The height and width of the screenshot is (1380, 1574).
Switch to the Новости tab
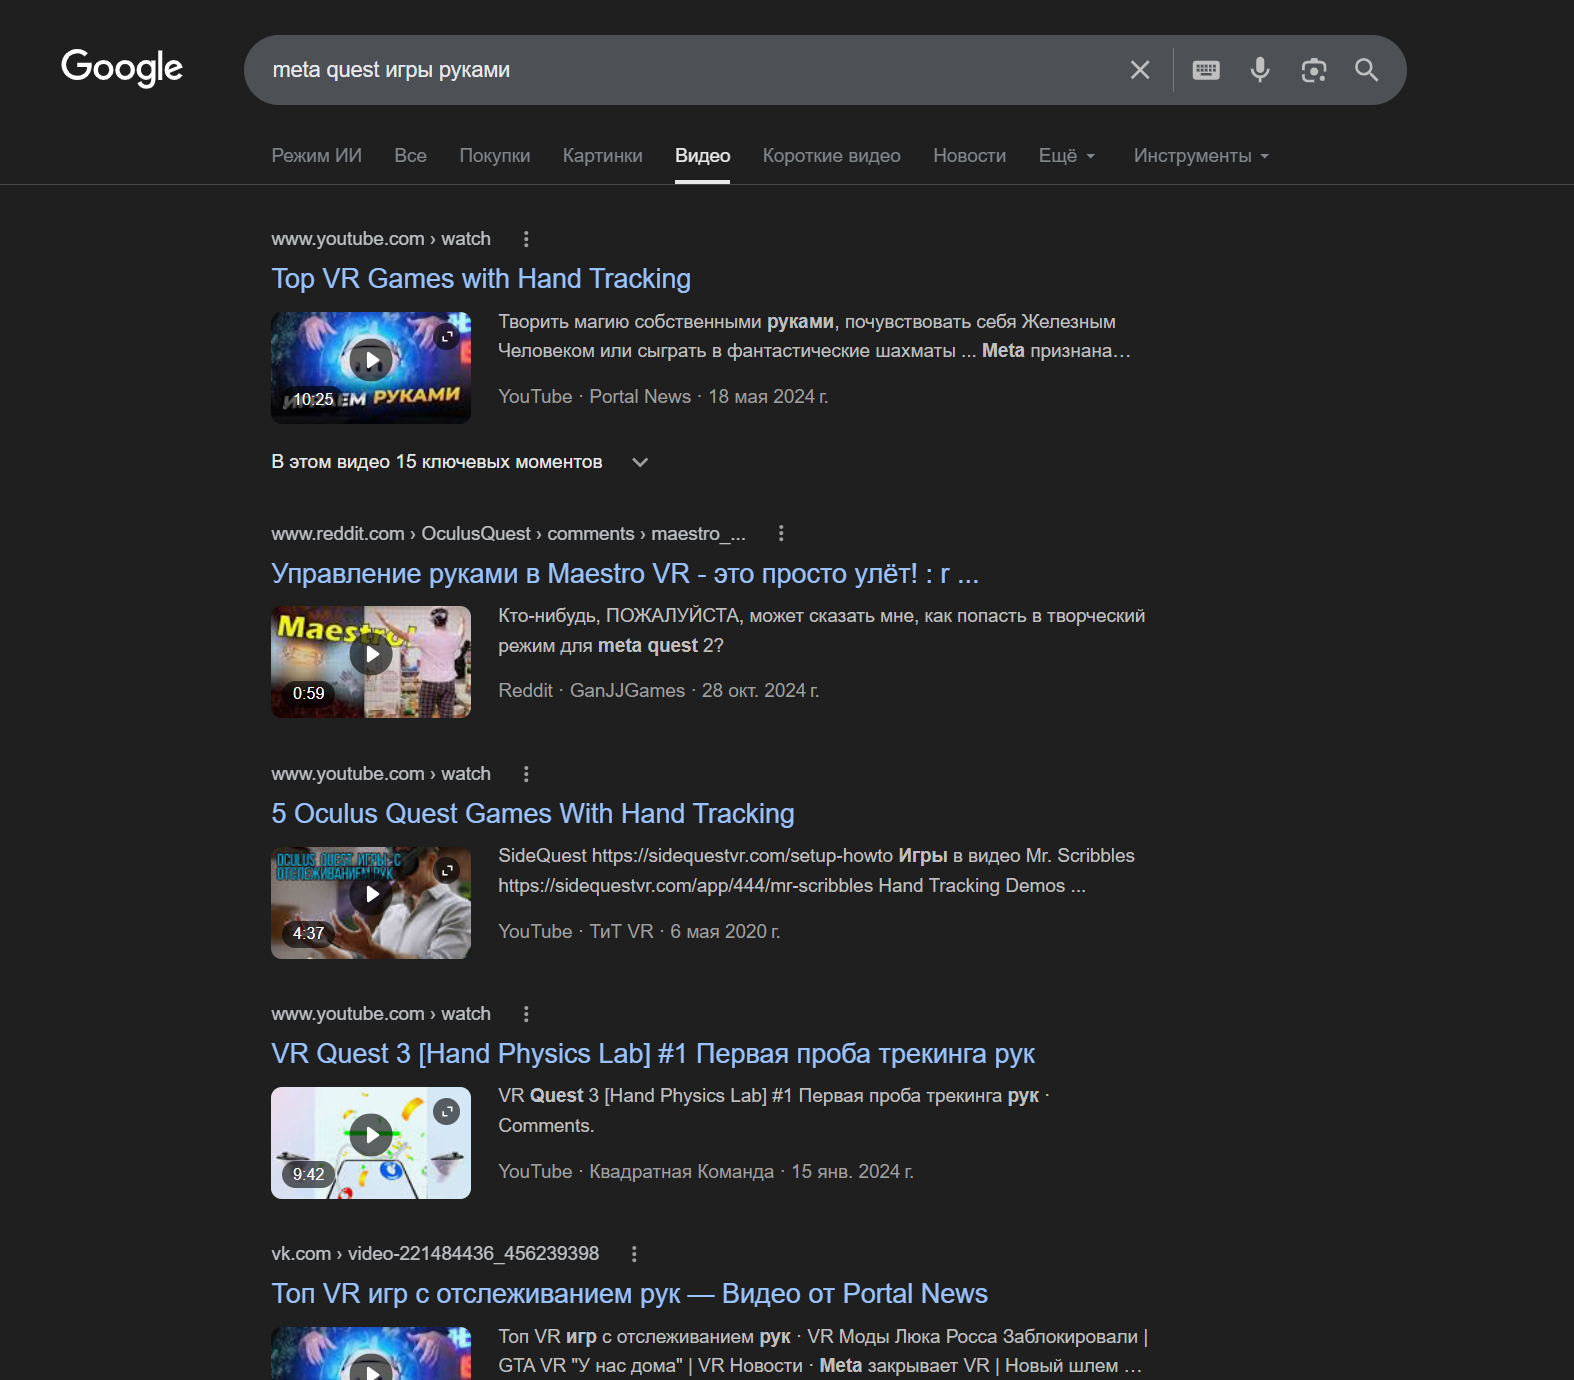(970, 156)
